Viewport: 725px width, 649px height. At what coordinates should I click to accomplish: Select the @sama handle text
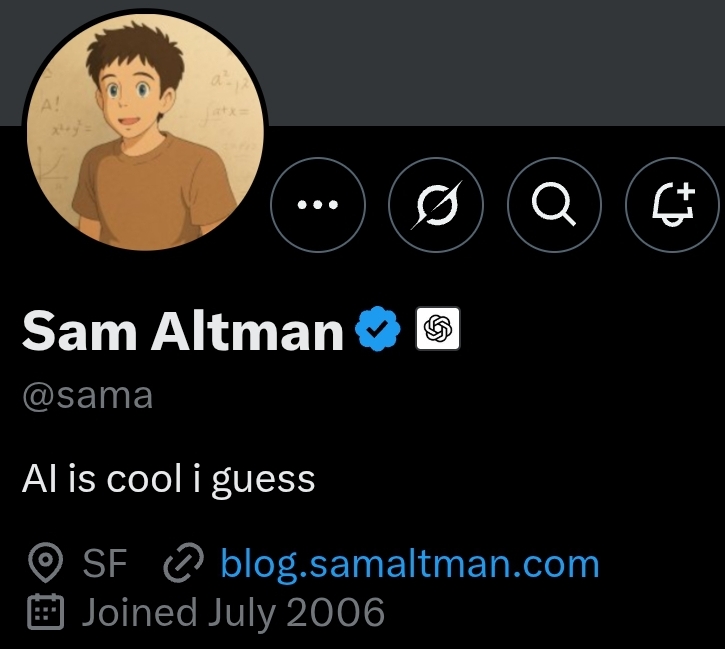point(88,395)
